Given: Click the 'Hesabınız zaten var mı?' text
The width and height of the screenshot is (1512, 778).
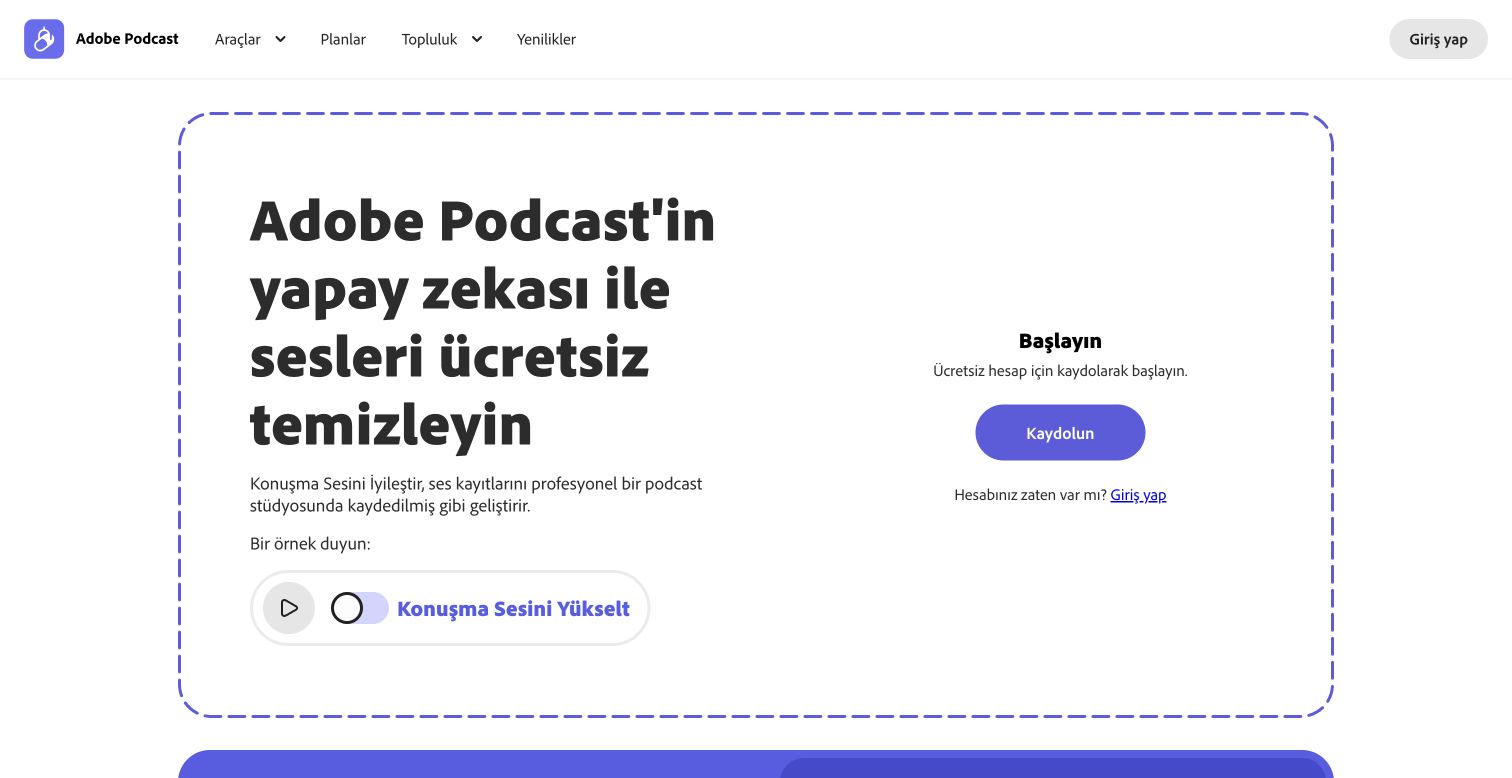Looking at the screenshot, I should click(1030, 495).
